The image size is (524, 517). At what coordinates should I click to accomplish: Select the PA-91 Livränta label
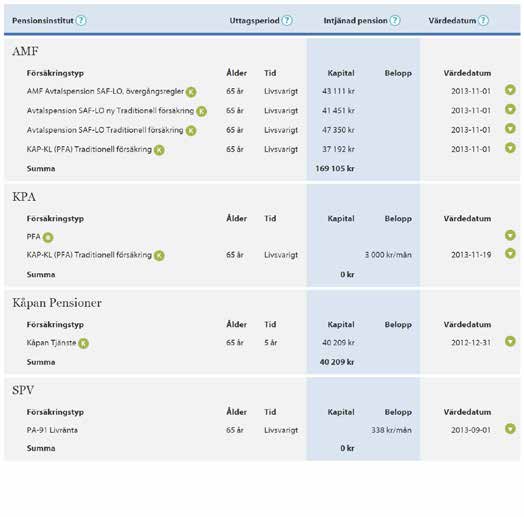[x=52, y=430]
